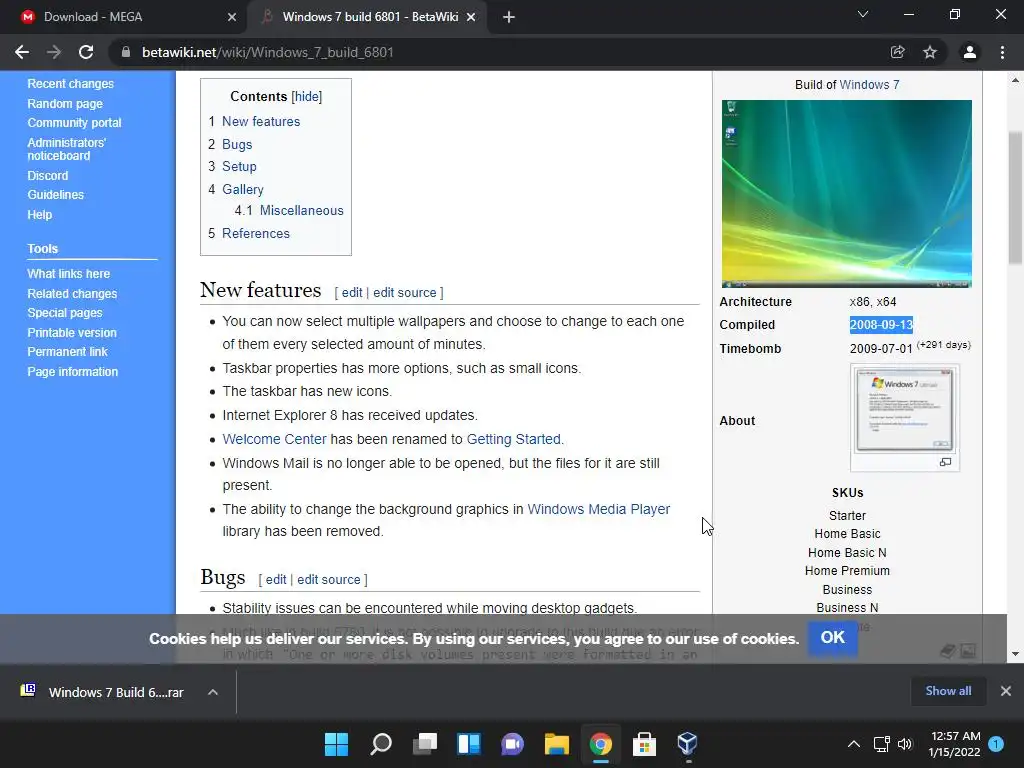Jump to Setup in contents

coord(239,167)
